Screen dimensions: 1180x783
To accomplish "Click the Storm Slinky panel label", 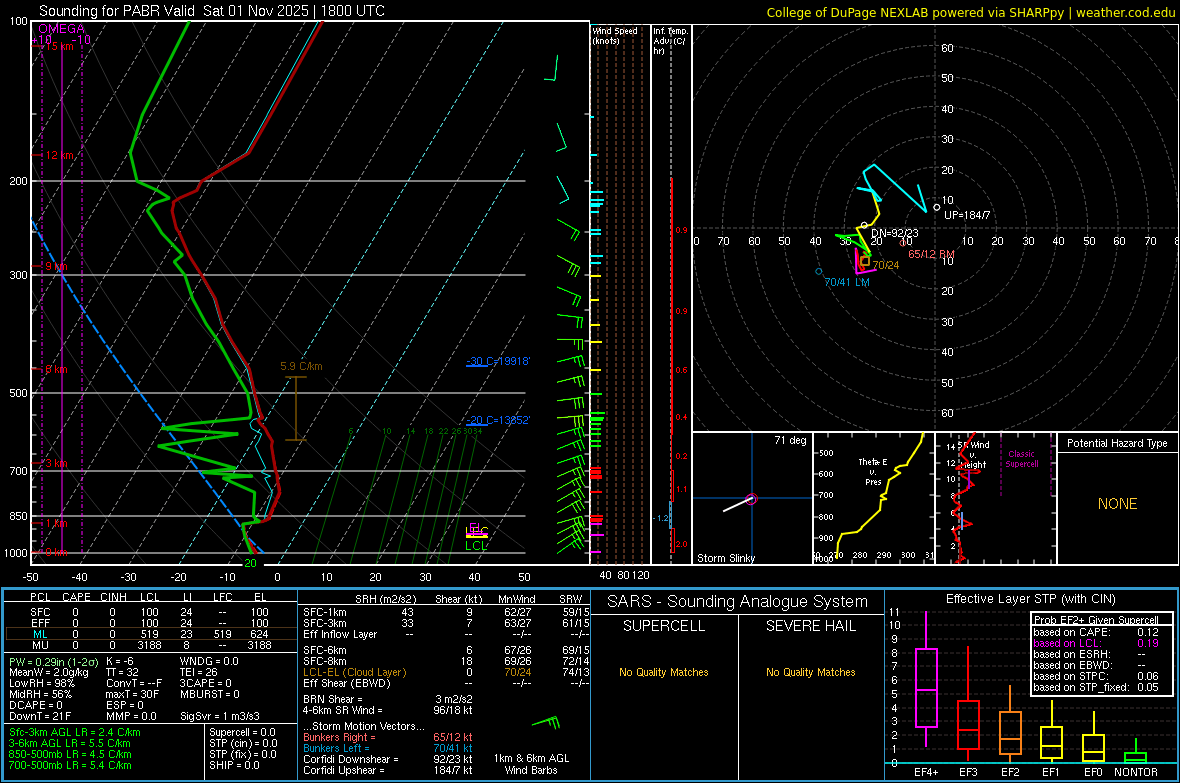I will [x=725, y=558].
